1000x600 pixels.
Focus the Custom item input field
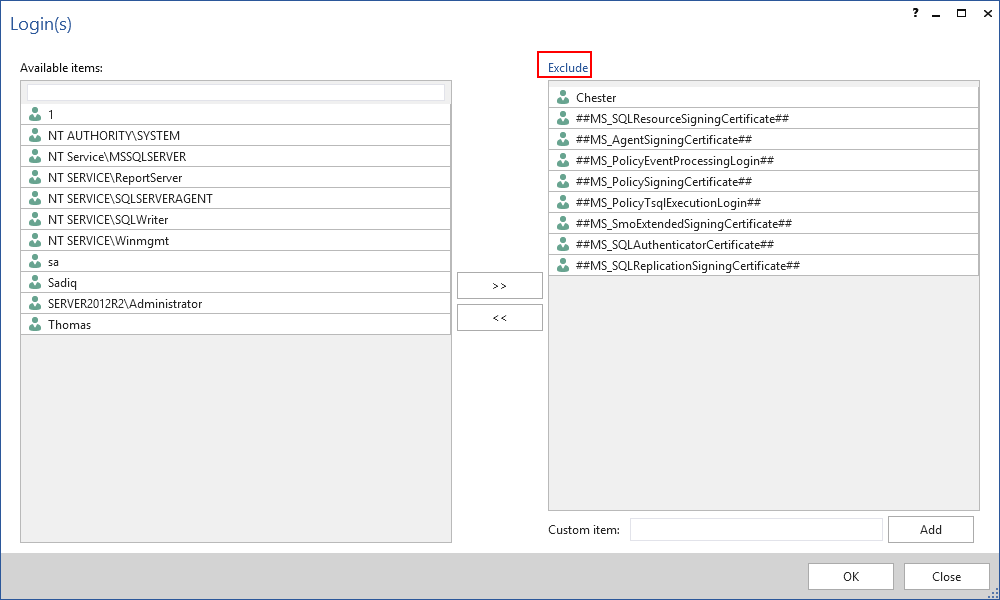756,529
